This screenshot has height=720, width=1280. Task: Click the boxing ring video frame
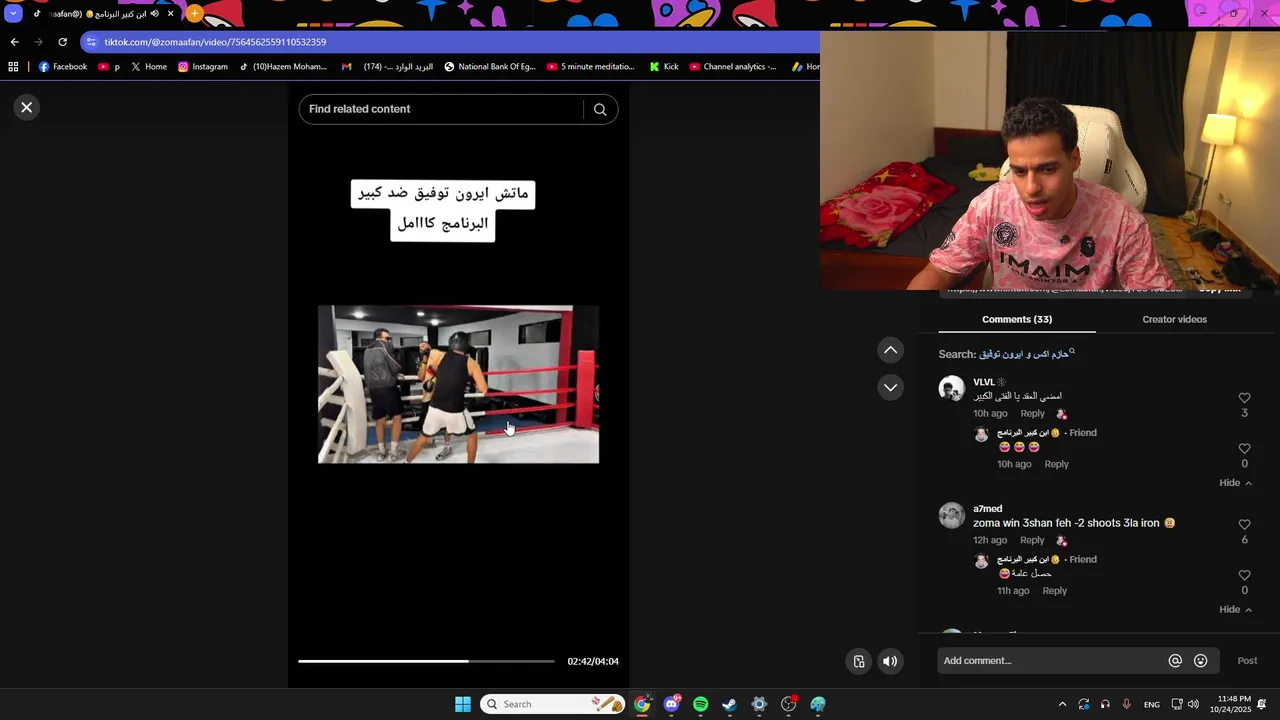(458, 384)
